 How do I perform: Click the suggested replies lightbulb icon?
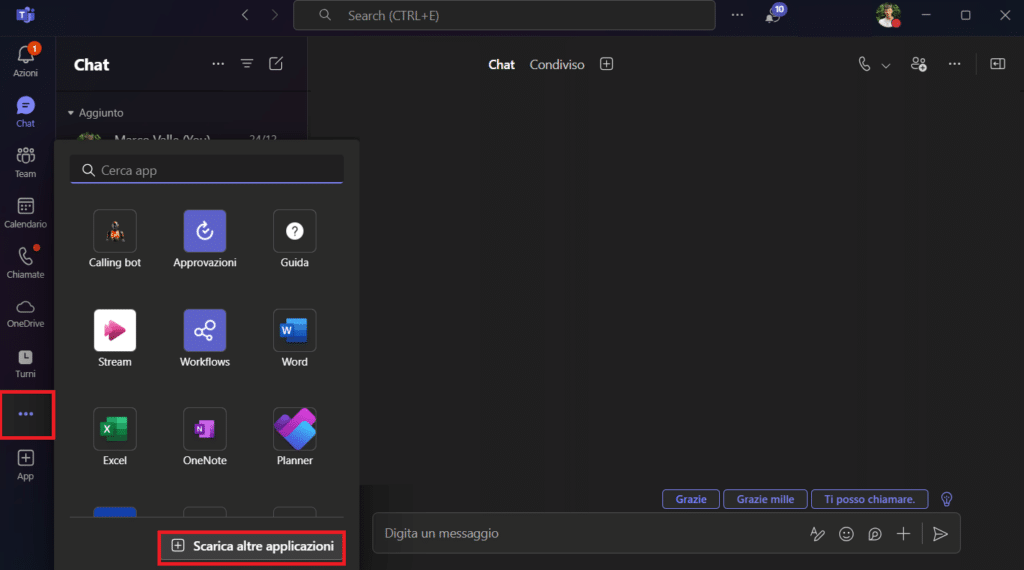[x=946, y=499]
